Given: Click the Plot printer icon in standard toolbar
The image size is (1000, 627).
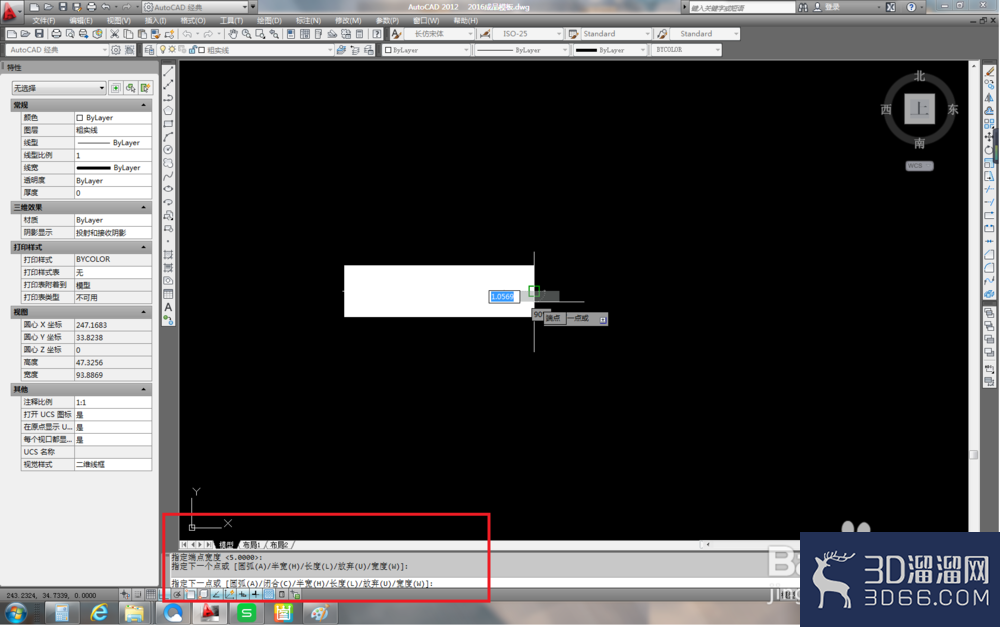Looking at the screenshot, I should 56,34.
